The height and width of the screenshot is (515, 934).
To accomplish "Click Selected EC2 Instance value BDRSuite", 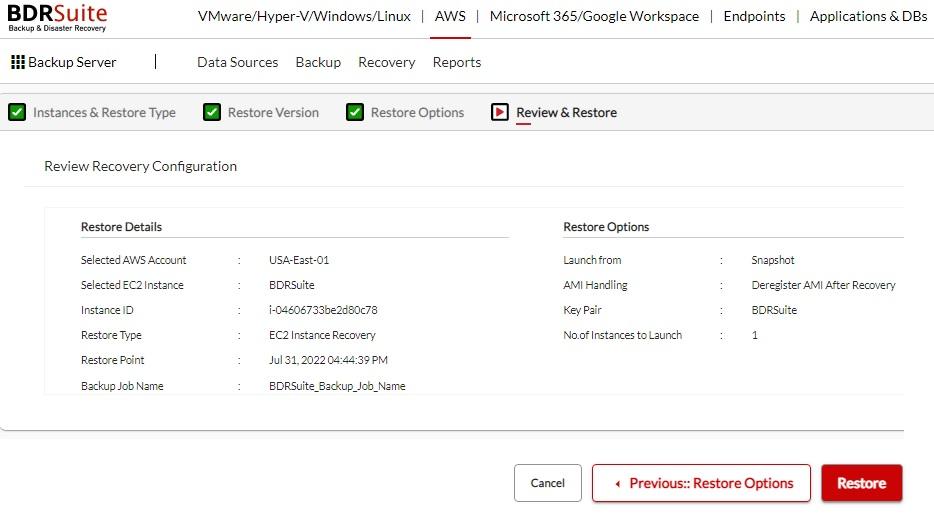I will click(x=291, y=285).
